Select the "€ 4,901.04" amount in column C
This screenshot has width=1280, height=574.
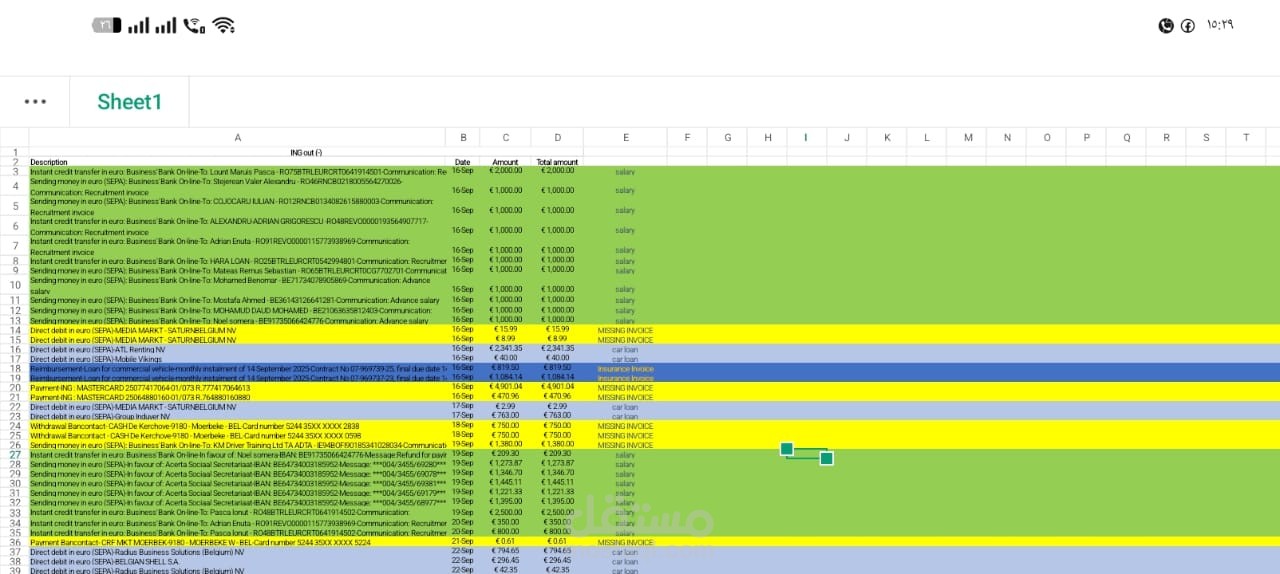click(505, 387)
